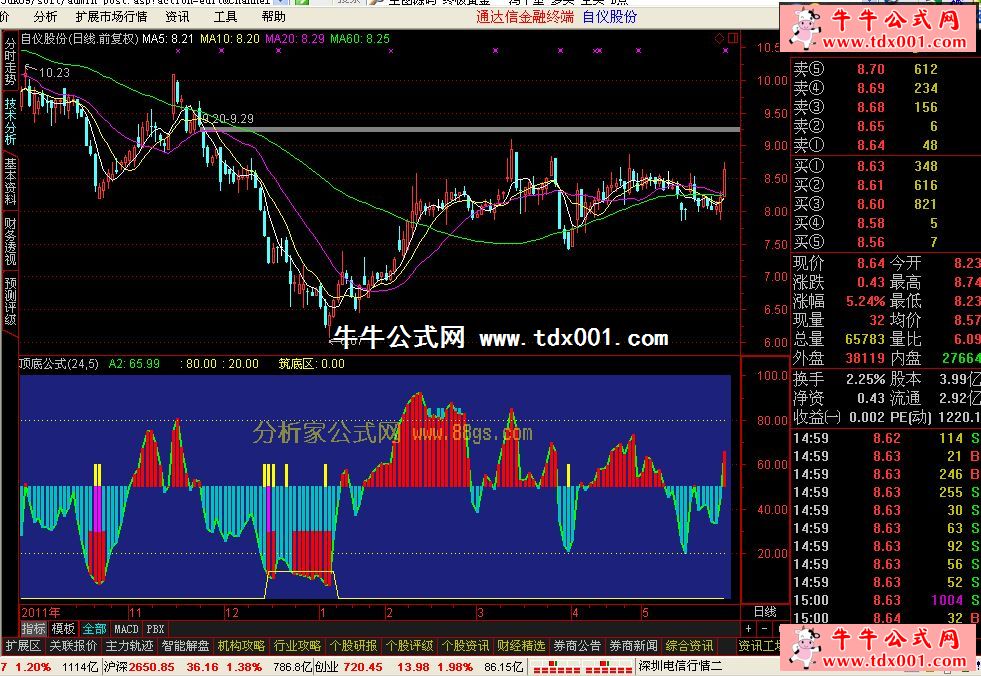Viewport: 981px width, 676px height.
Task: Switch to the 技术分析 side tab
Action: click(10, 121)
